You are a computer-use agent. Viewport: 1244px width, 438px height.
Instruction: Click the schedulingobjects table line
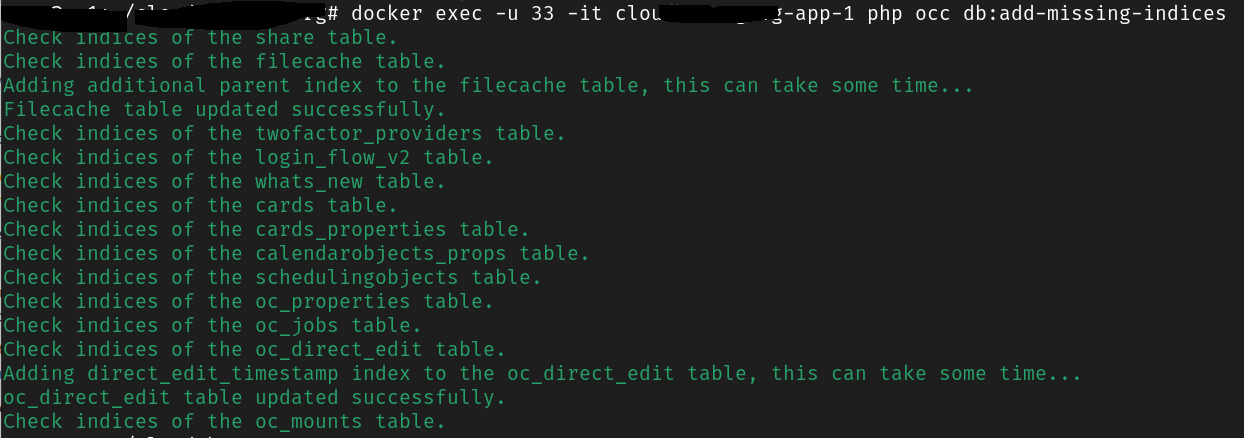tap(272, 278)
